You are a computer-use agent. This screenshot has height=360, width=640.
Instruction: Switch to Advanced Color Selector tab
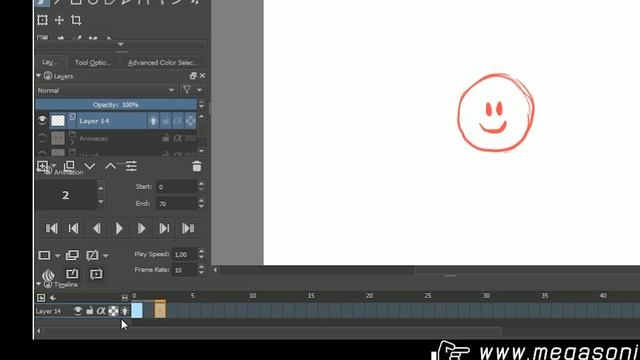tap(163, 62)
